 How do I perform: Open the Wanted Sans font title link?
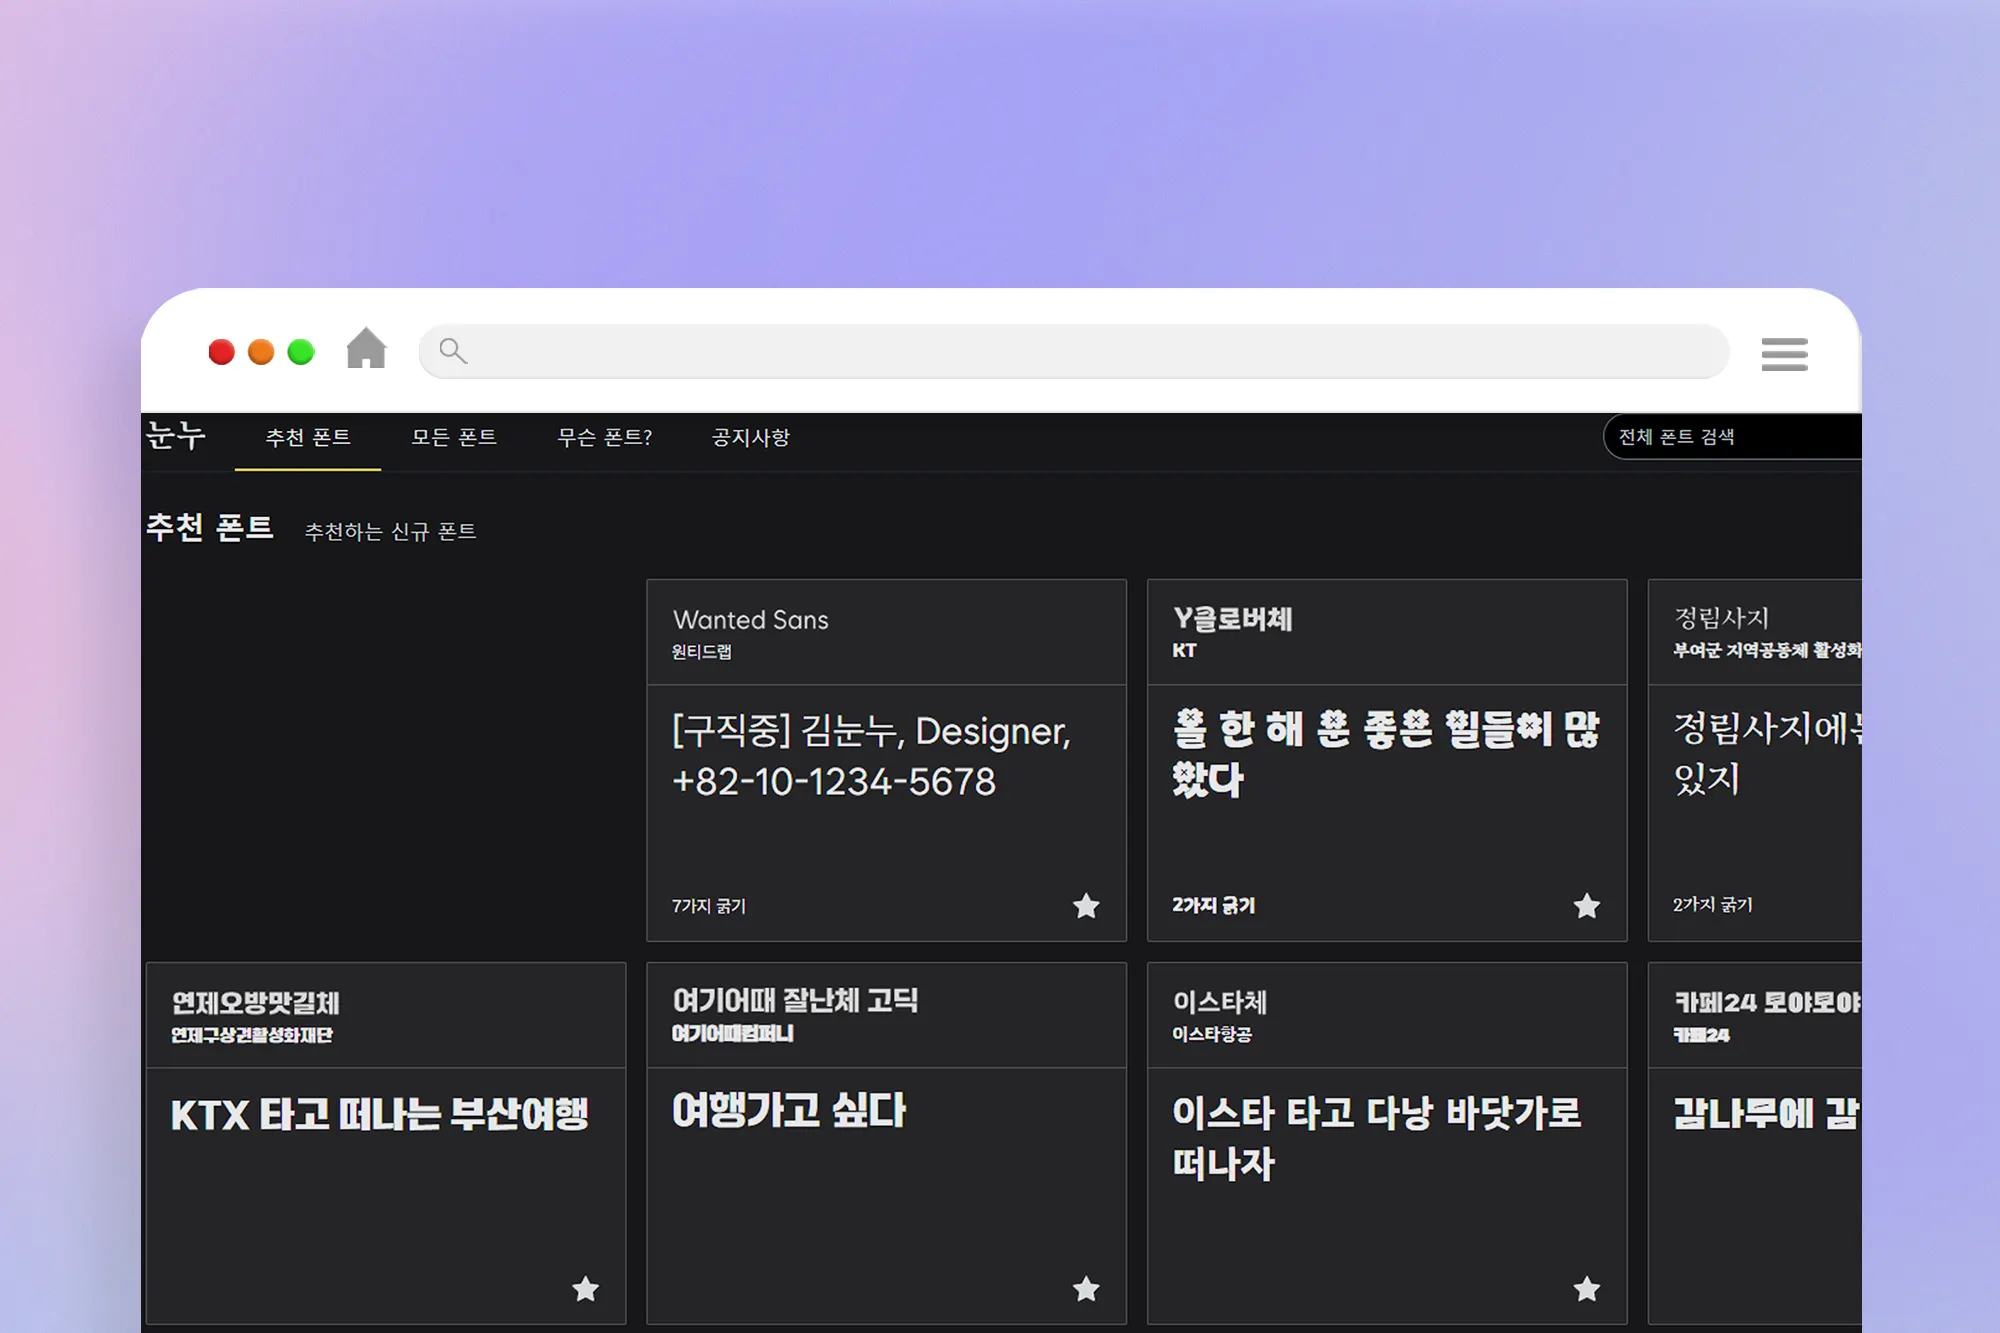[x=751, y=620]
